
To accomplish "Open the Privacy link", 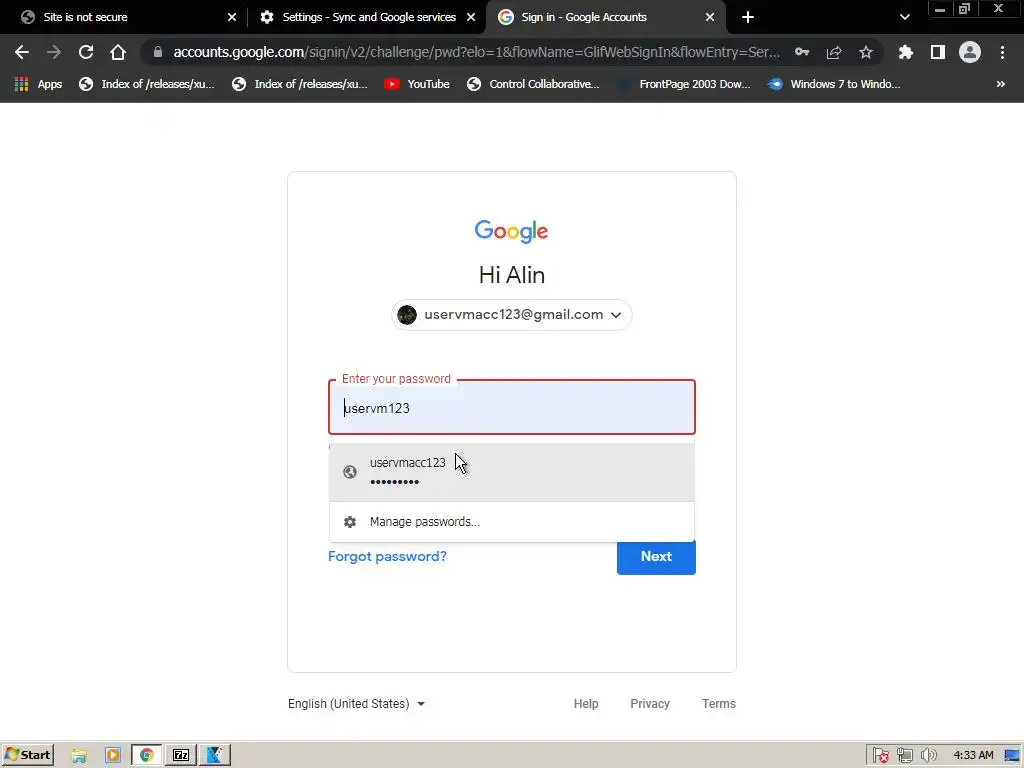I will [x=650, y=703].
